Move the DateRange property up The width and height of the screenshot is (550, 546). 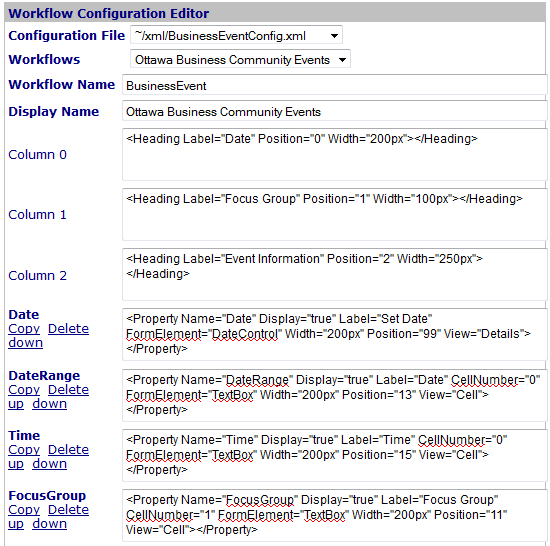click(16, 404)
